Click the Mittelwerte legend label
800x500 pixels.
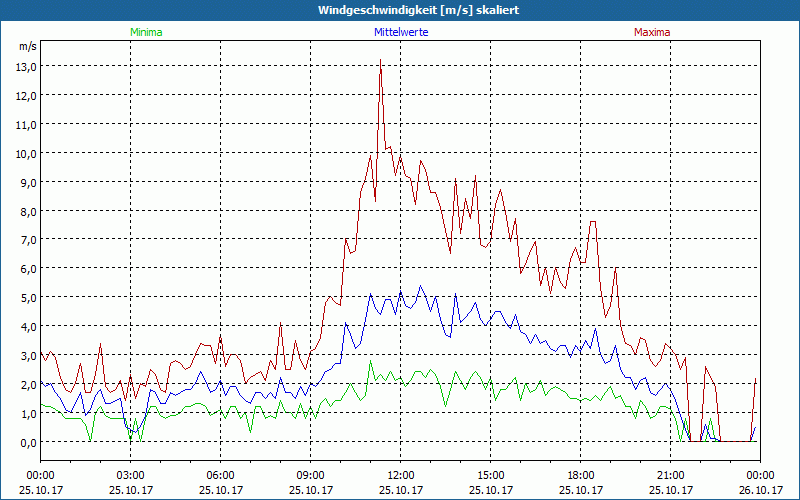pyautogui.click(x=401, y=32)
